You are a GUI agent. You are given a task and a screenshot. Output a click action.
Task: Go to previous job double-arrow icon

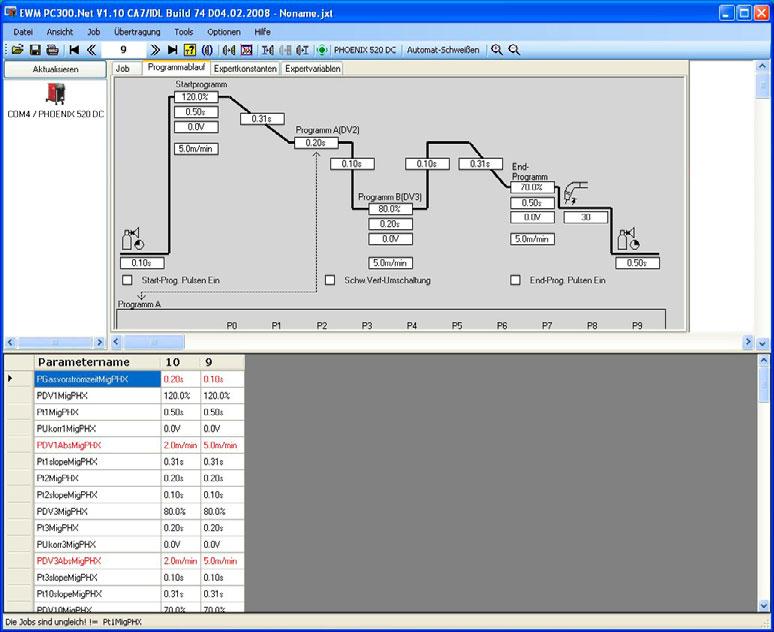(91, 50)
